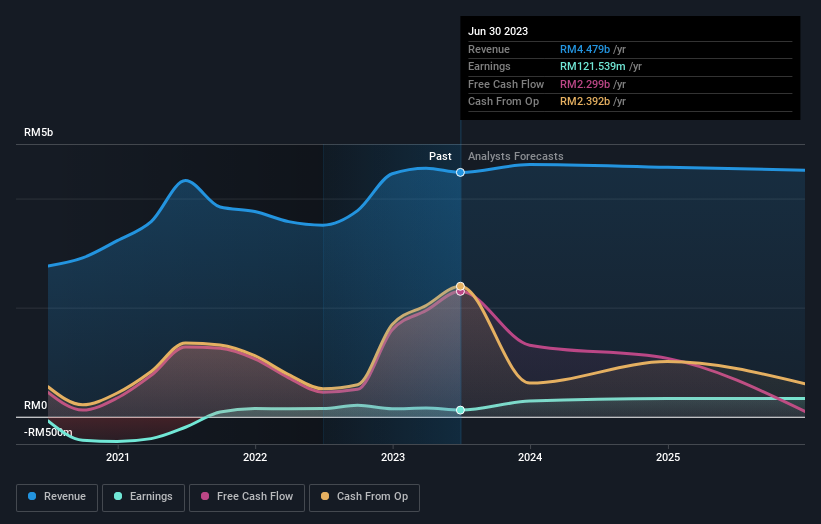Click the Revenue row label in tooltip
This screenshot has height=524, width=821.
click(x=489, y=49)
